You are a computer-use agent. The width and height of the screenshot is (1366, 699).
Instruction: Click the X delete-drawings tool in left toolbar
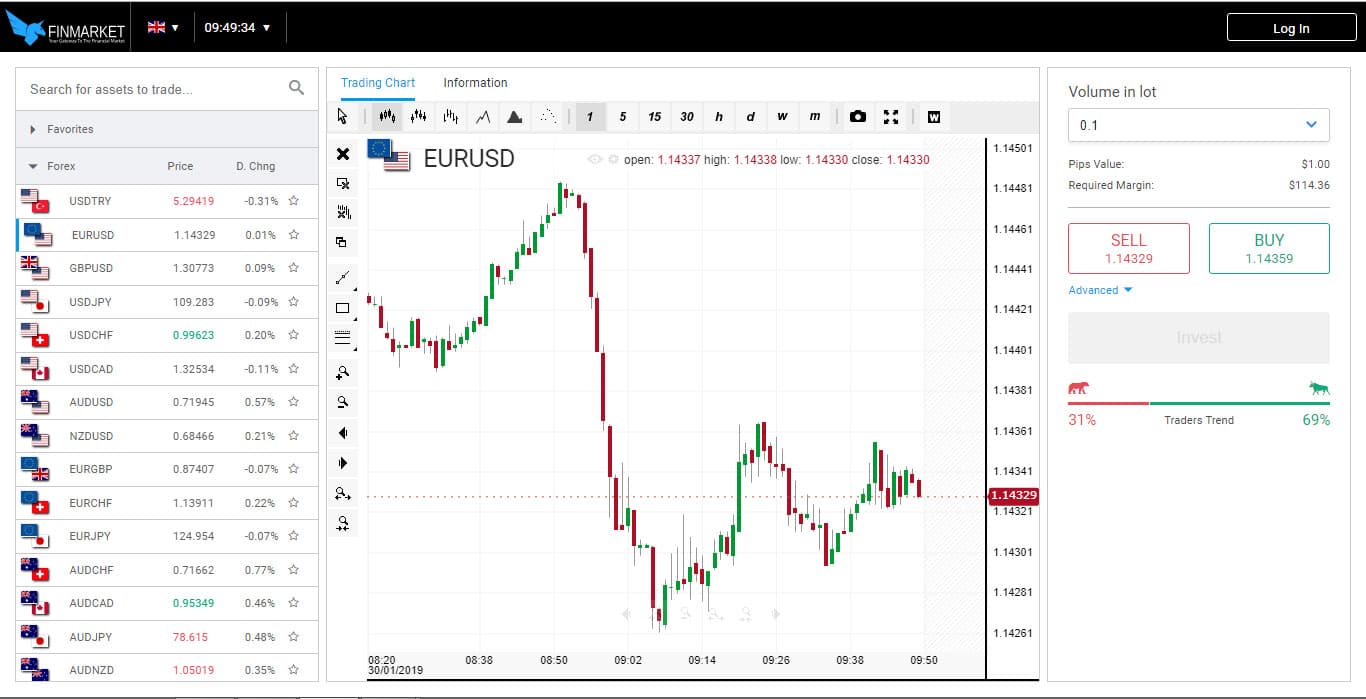coord(343,154)
